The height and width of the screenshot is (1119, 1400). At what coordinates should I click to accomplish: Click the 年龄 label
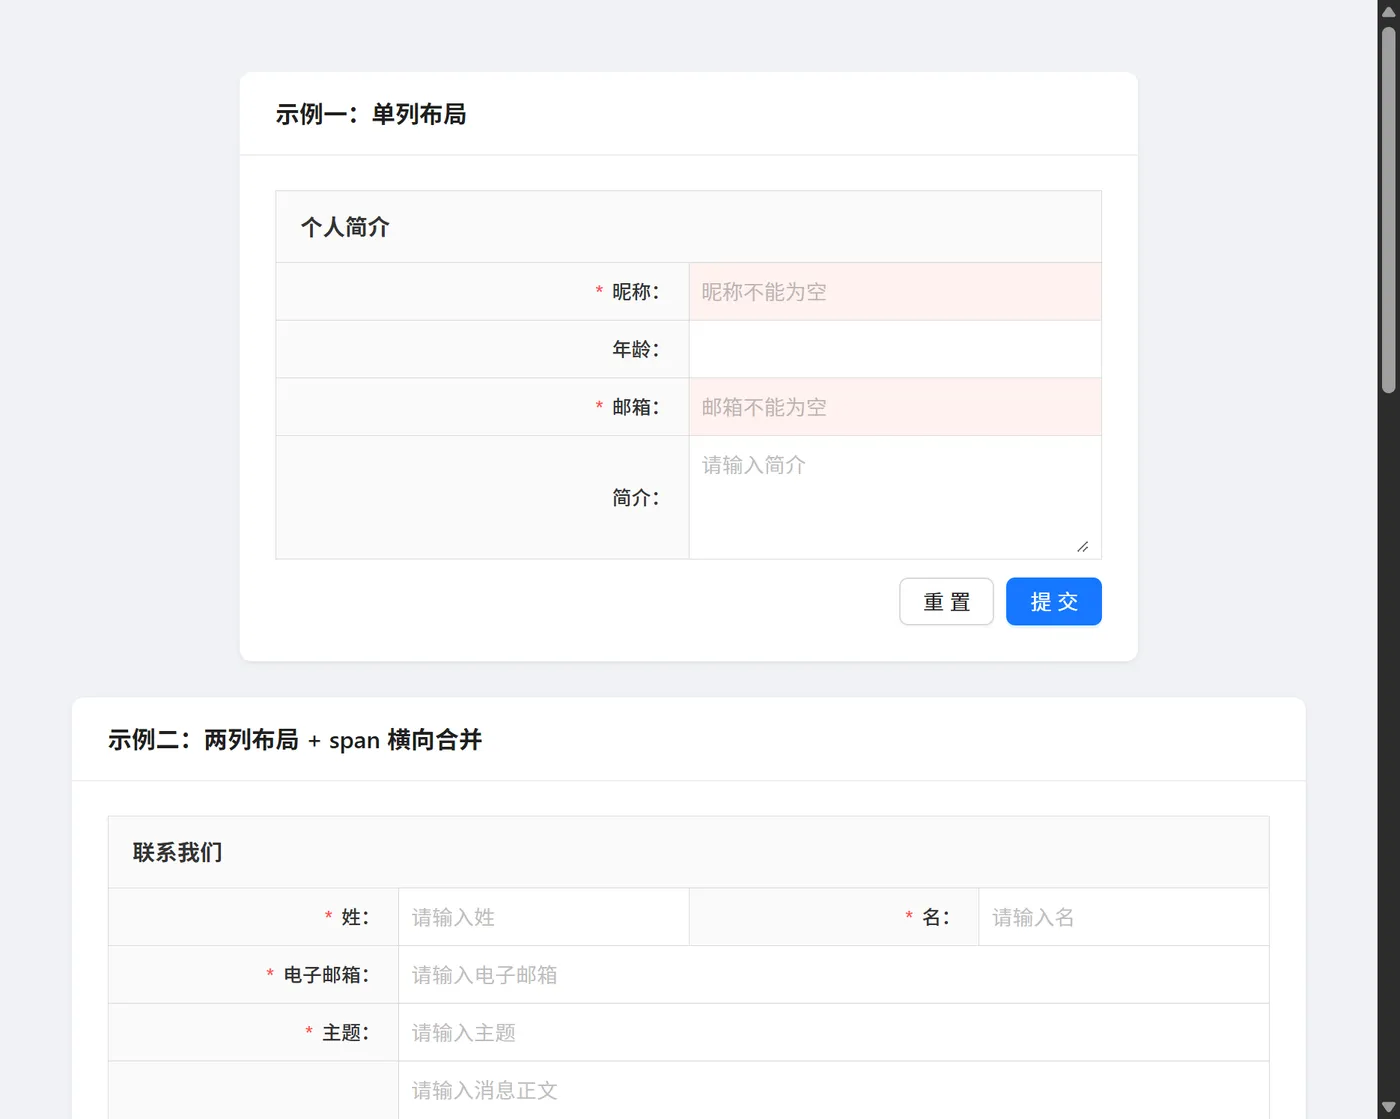pos(635,349)
